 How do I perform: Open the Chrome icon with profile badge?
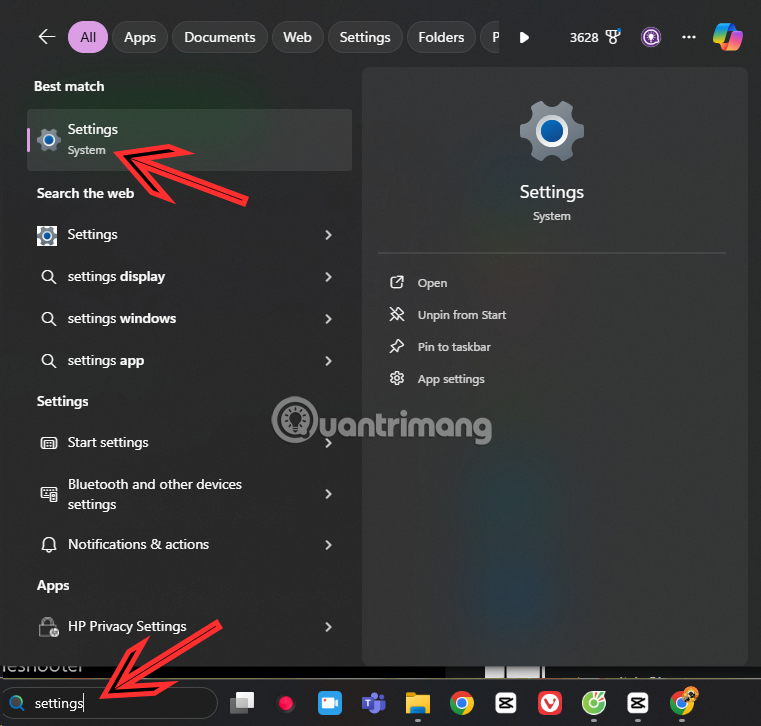click(683, 702)
